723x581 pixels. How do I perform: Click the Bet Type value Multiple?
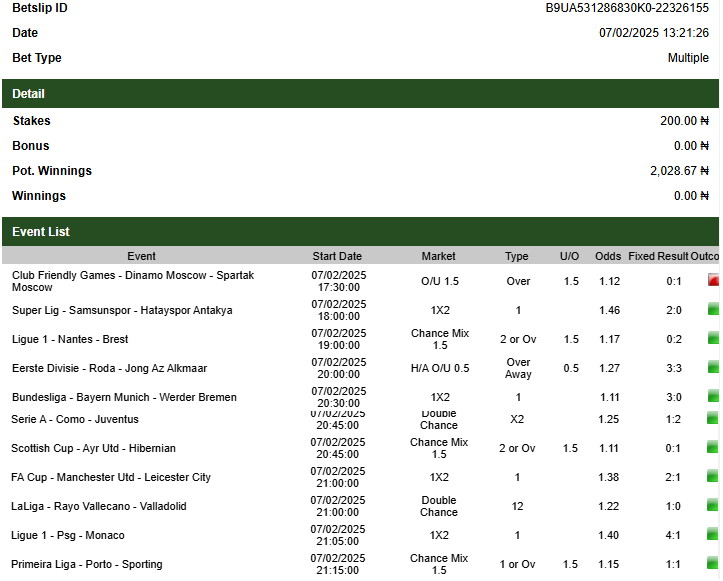[688, 58]
